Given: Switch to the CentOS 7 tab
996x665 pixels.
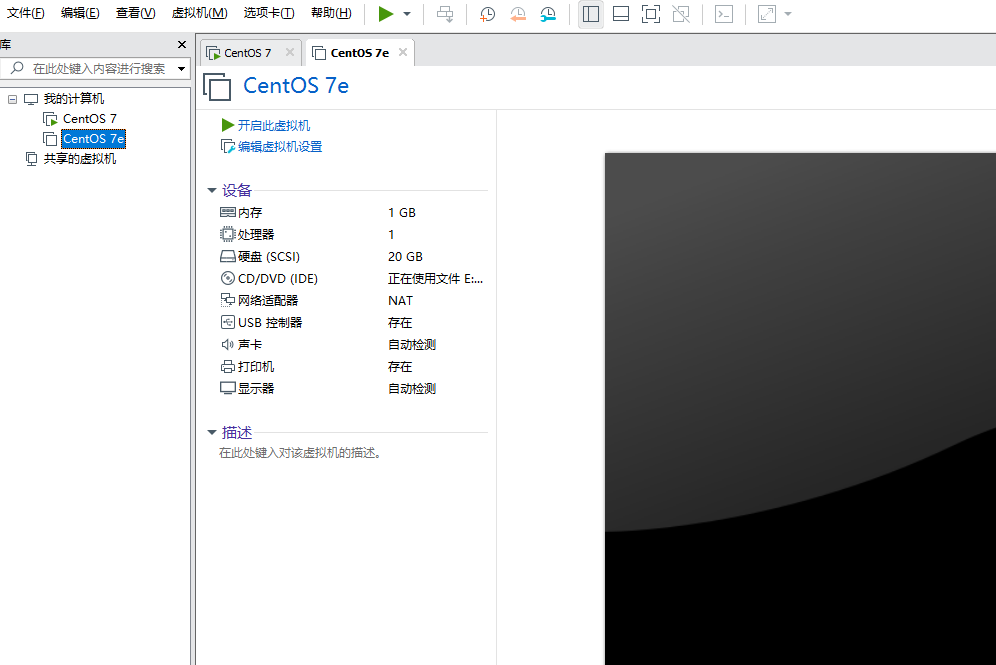Looking at the screenshot, I should 247,53.
